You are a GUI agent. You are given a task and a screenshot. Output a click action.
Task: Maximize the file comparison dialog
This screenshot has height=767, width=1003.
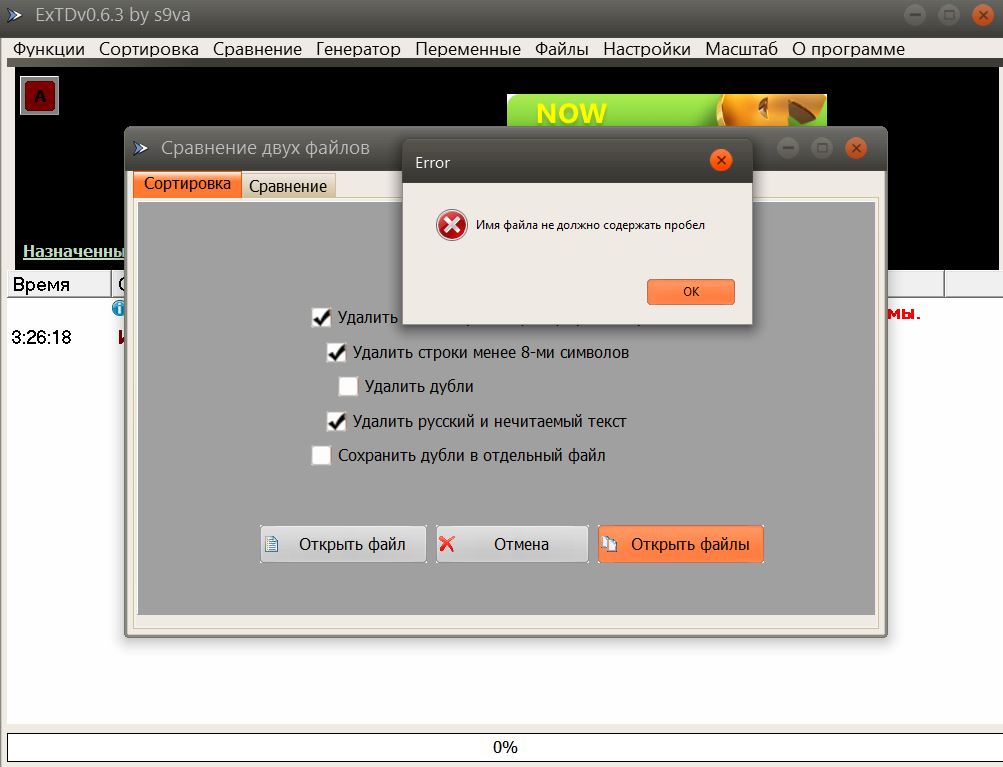coord(822,148)
